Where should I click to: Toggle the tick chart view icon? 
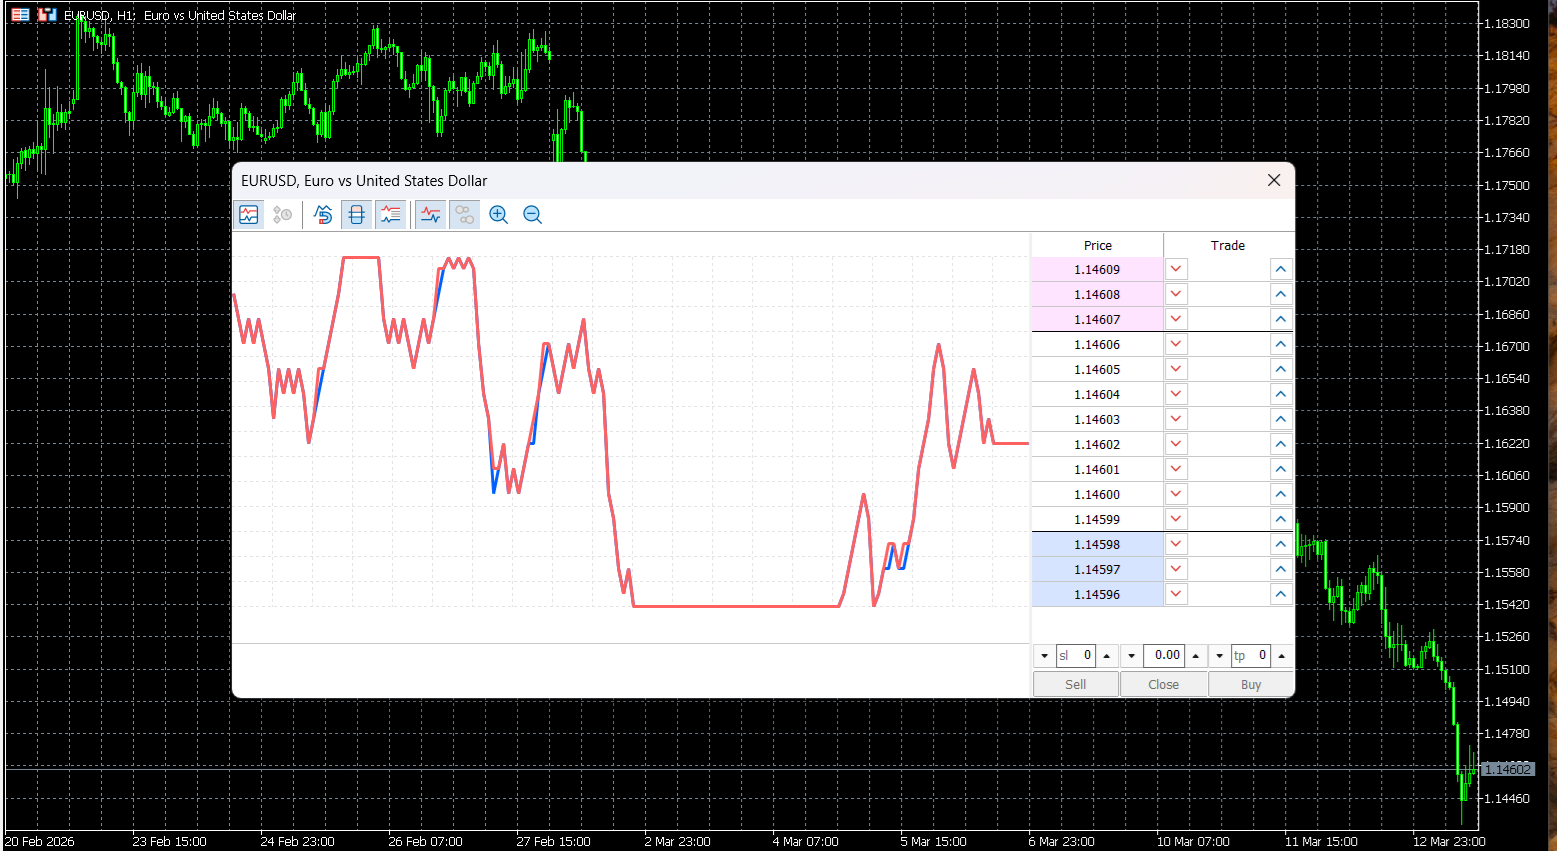(249, 214)
